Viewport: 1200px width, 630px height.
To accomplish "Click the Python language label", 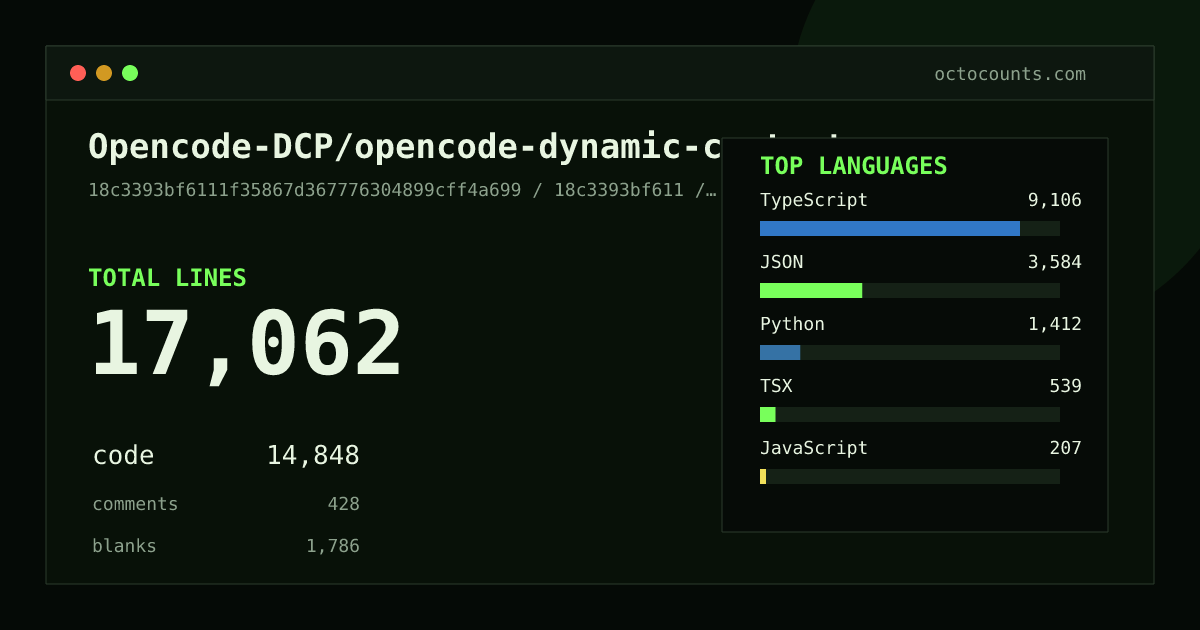I will tap(792, 324).
